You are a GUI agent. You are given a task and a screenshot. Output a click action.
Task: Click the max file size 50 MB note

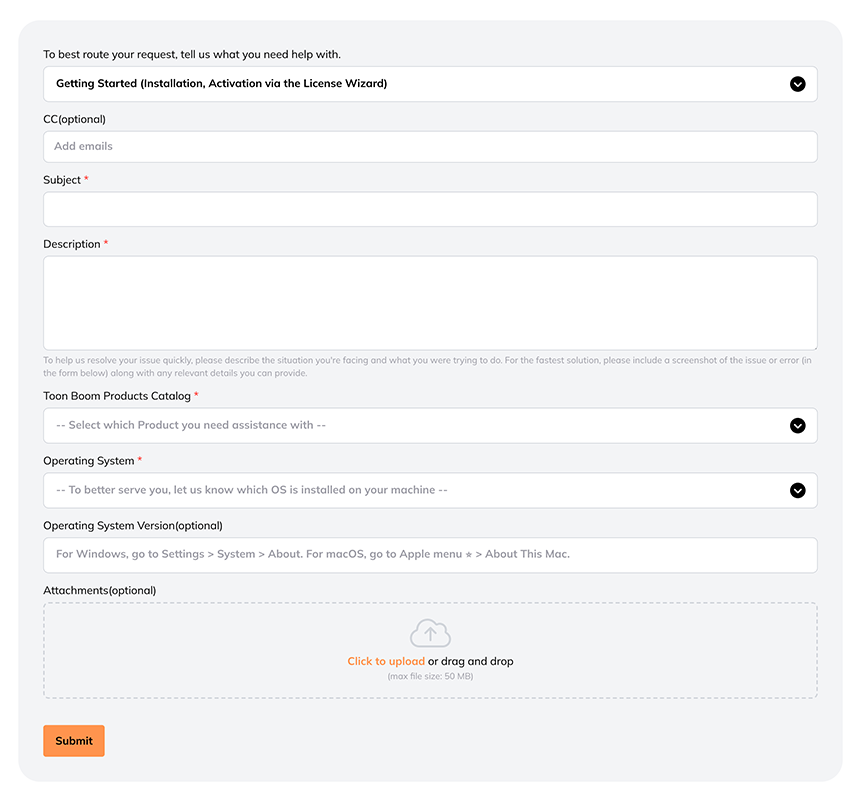[x=431, y=676]
